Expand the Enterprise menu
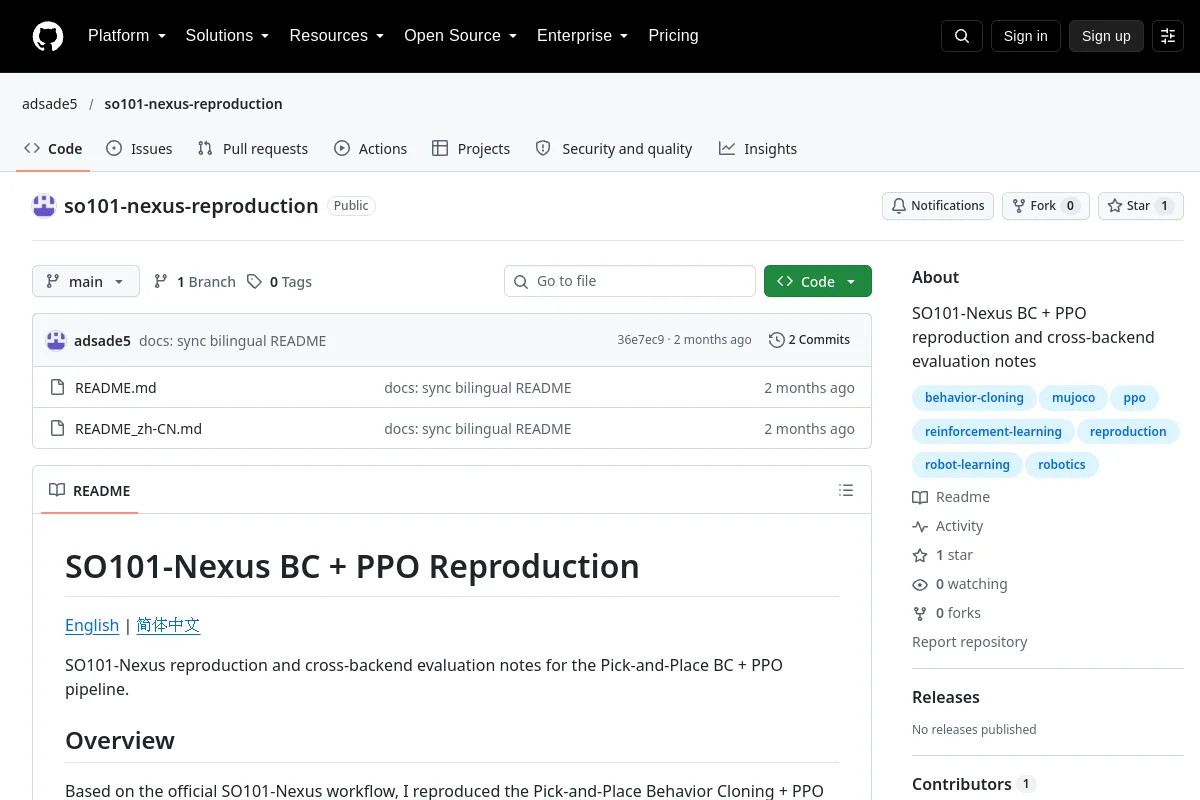 [x=582, y=36]
